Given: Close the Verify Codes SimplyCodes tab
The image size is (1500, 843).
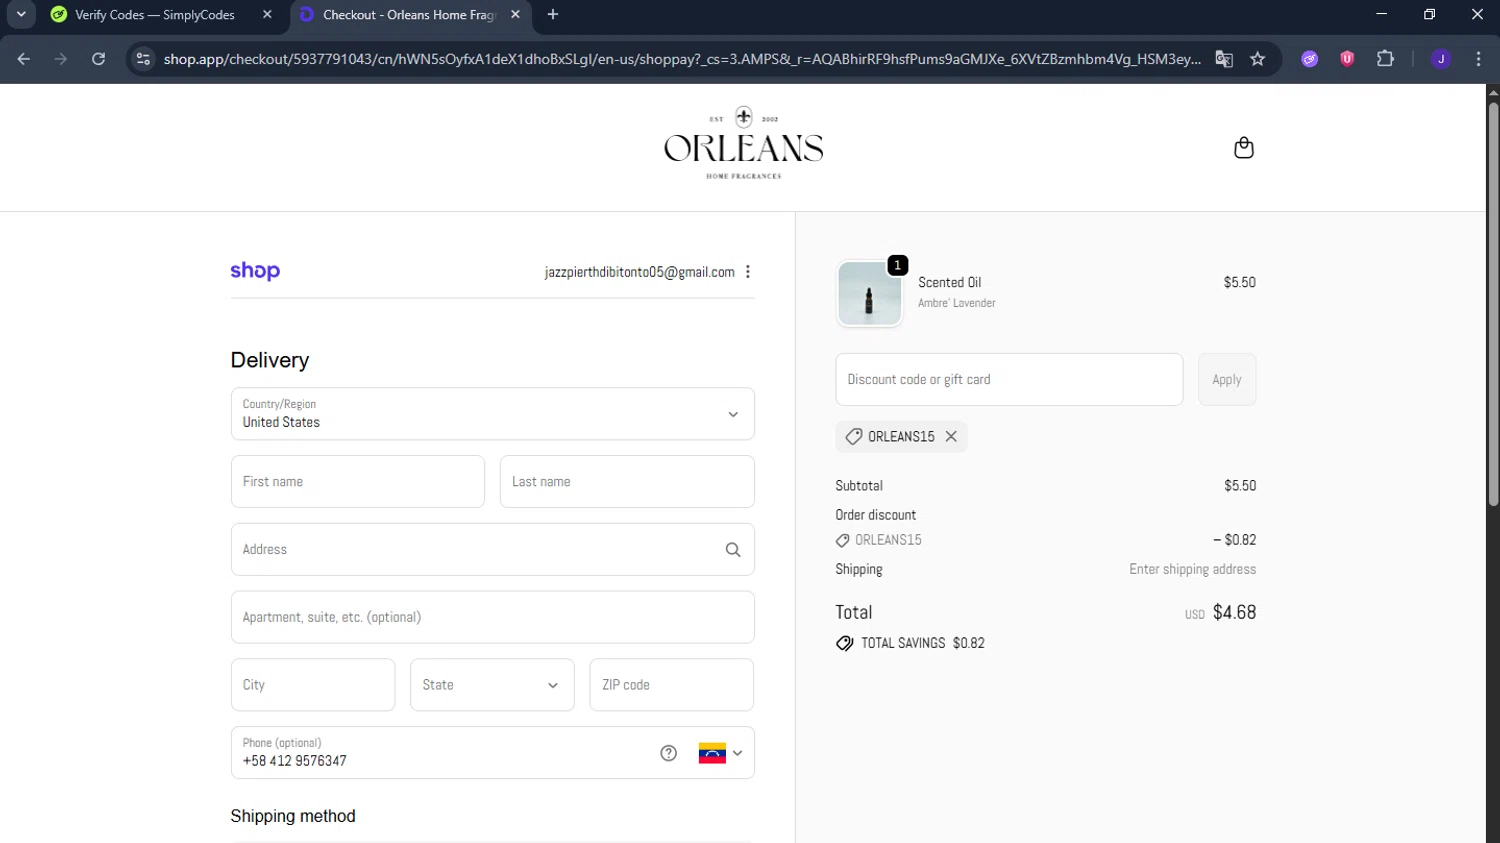Looking at the screenshot, I should click(267, 15).
